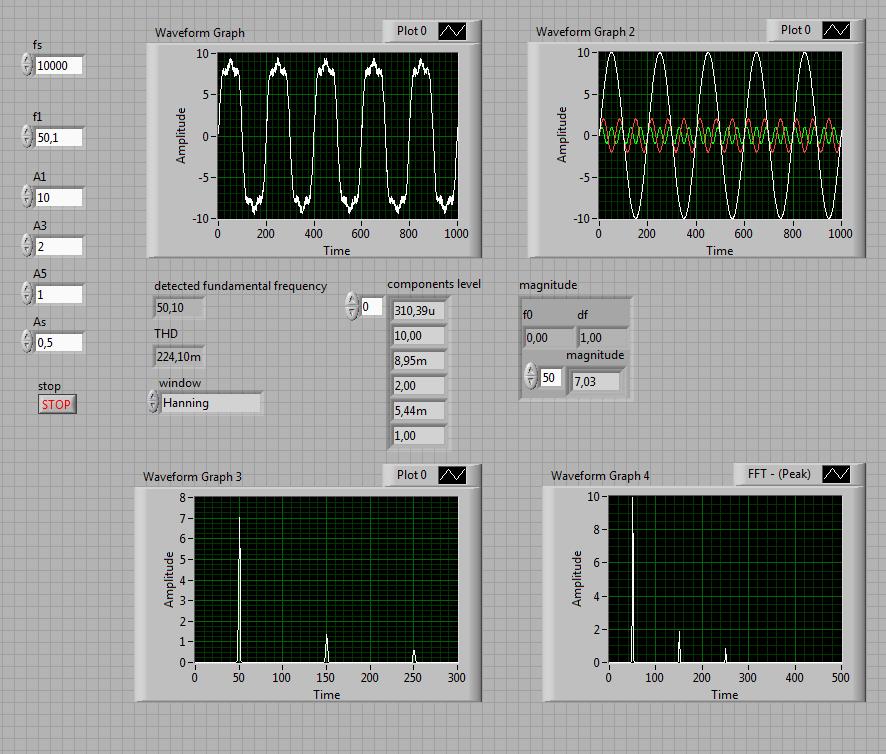The width and height of the screenshot is (886, 754).
Task: Click Waveform Graph 3 plot legend line icon
Action: click(x=453, y=475)
